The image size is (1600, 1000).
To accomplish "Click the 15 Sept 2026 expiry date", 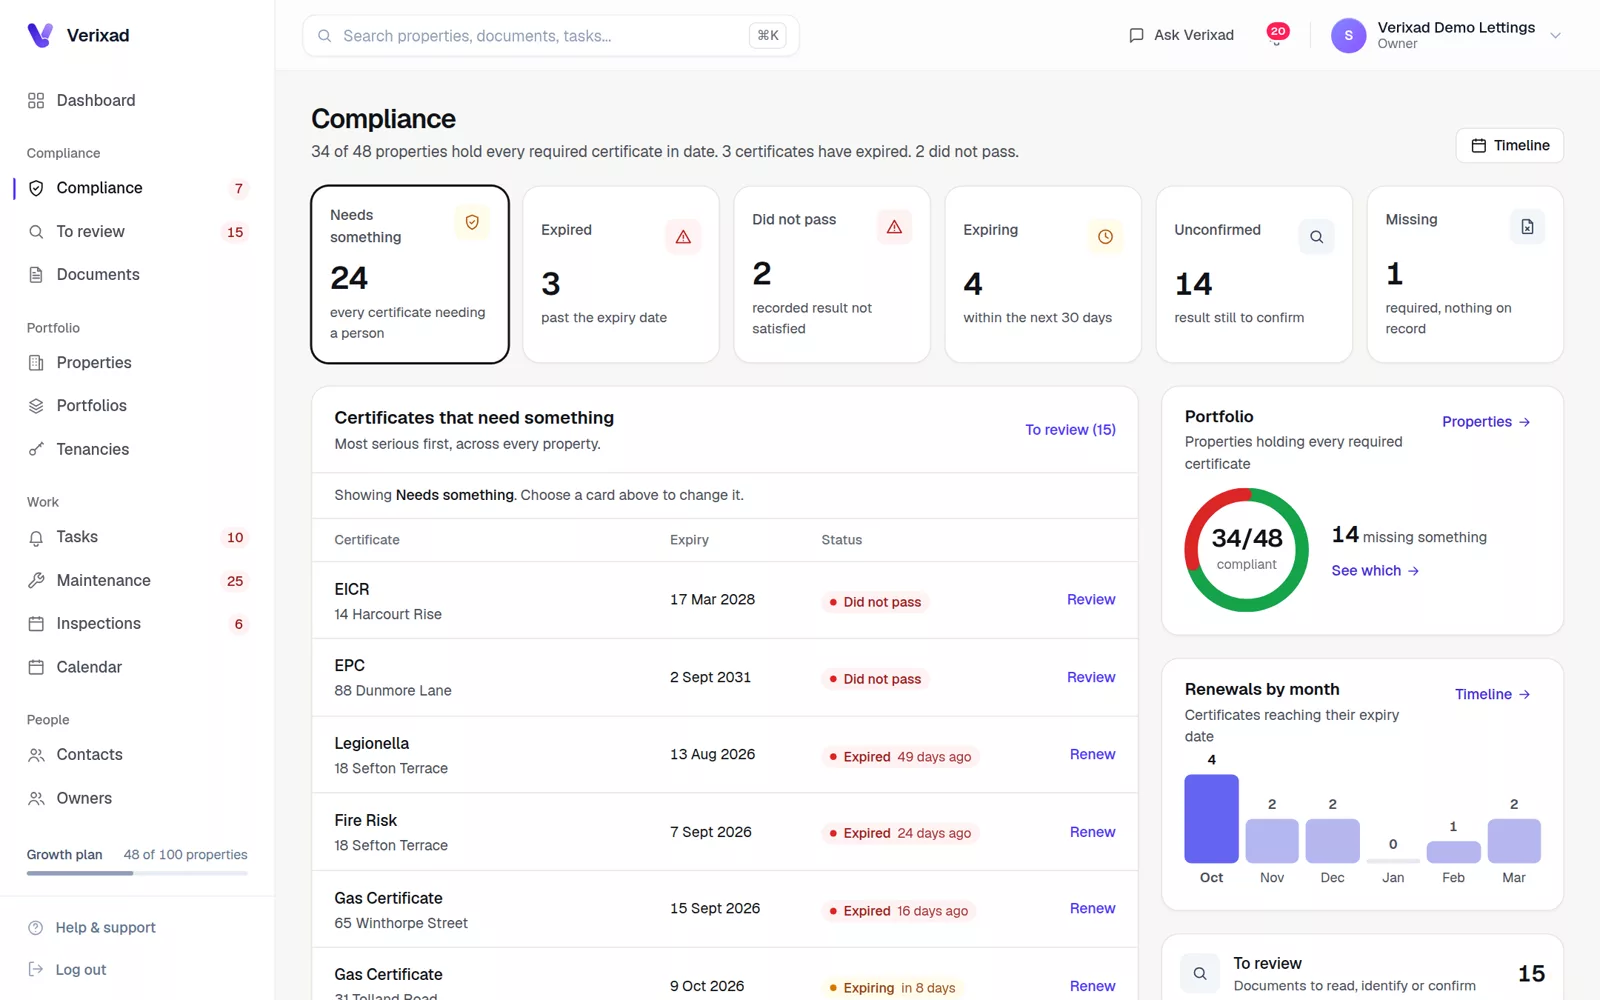I will tap(715, 909).
